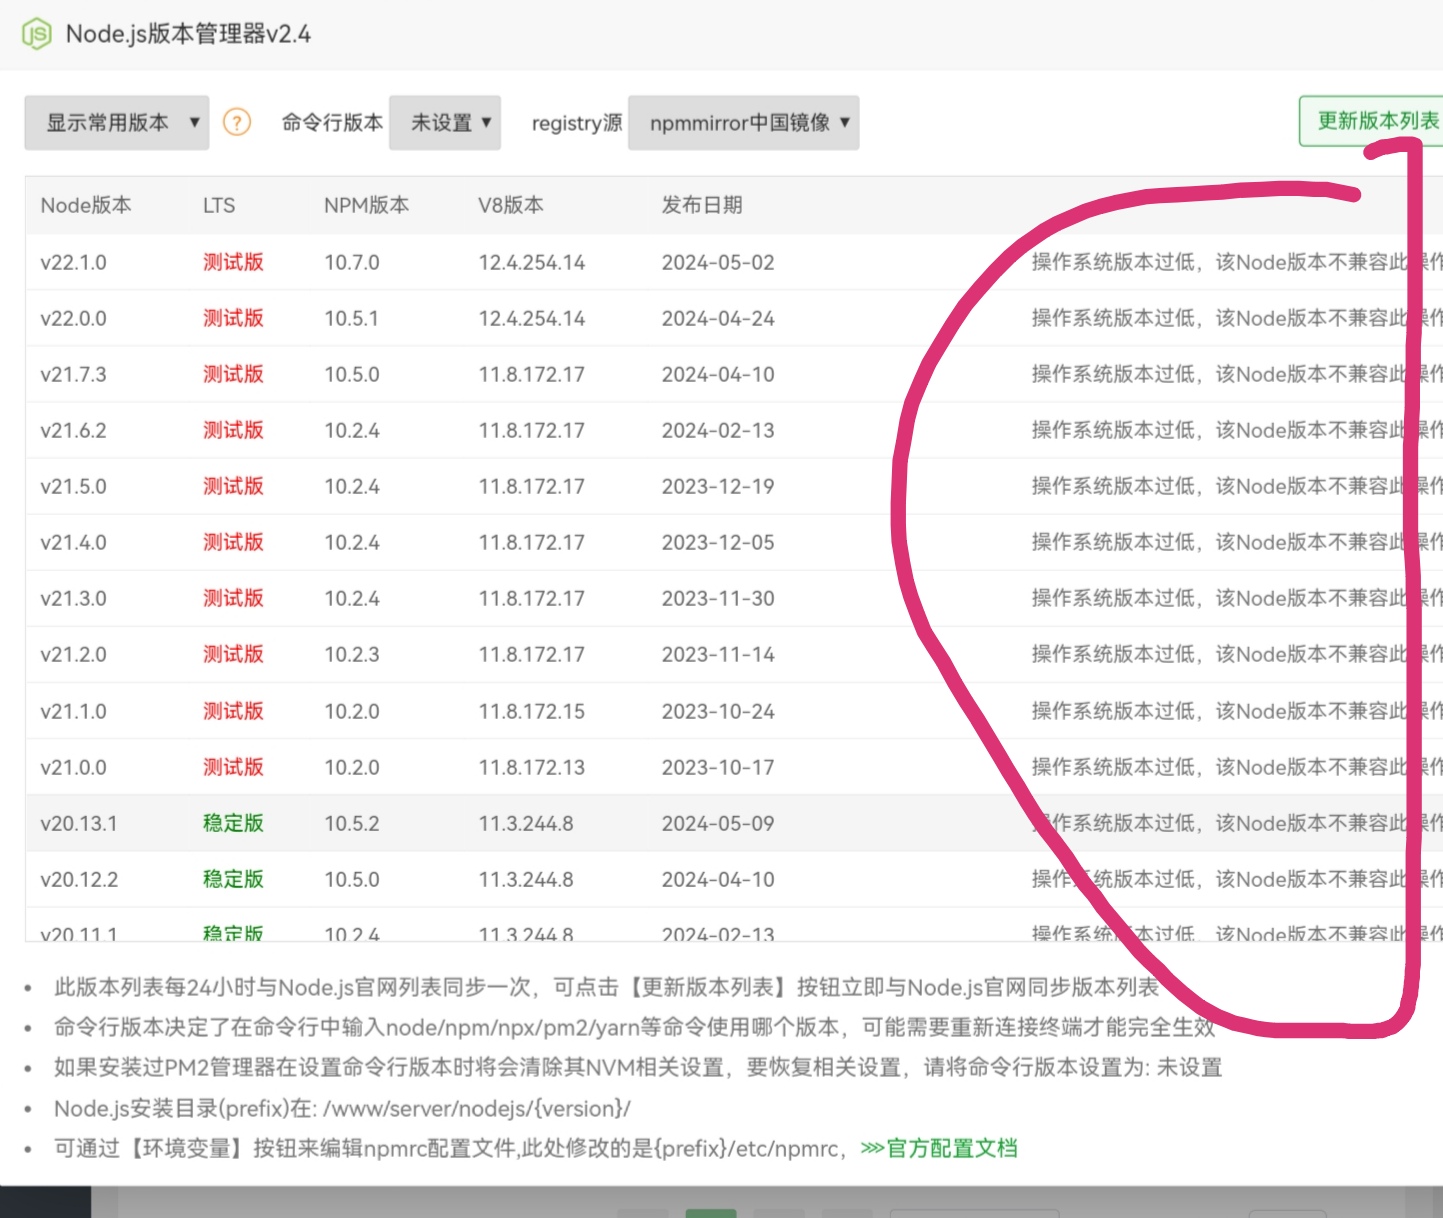Screen dimensions: 1443x1218
Task: Click release date 2024-02-13 in v21.6.2 row
Action: tap(718, 430)
